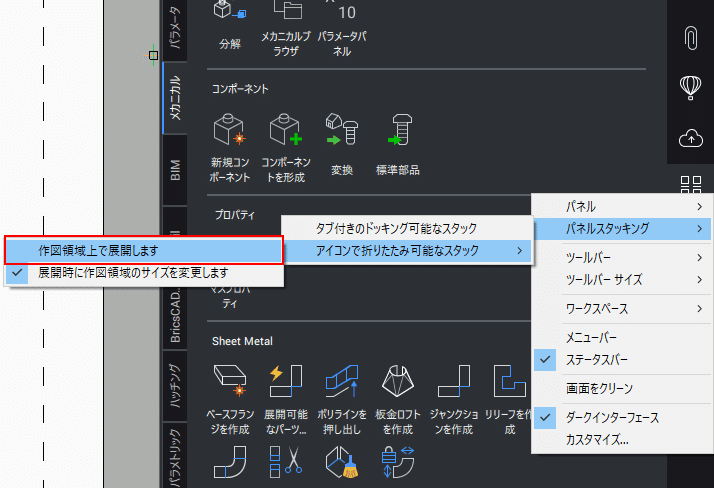This screenshot has height=488, width=714.
Task: Click the プロパティ section heading
Action: [235, 214]
